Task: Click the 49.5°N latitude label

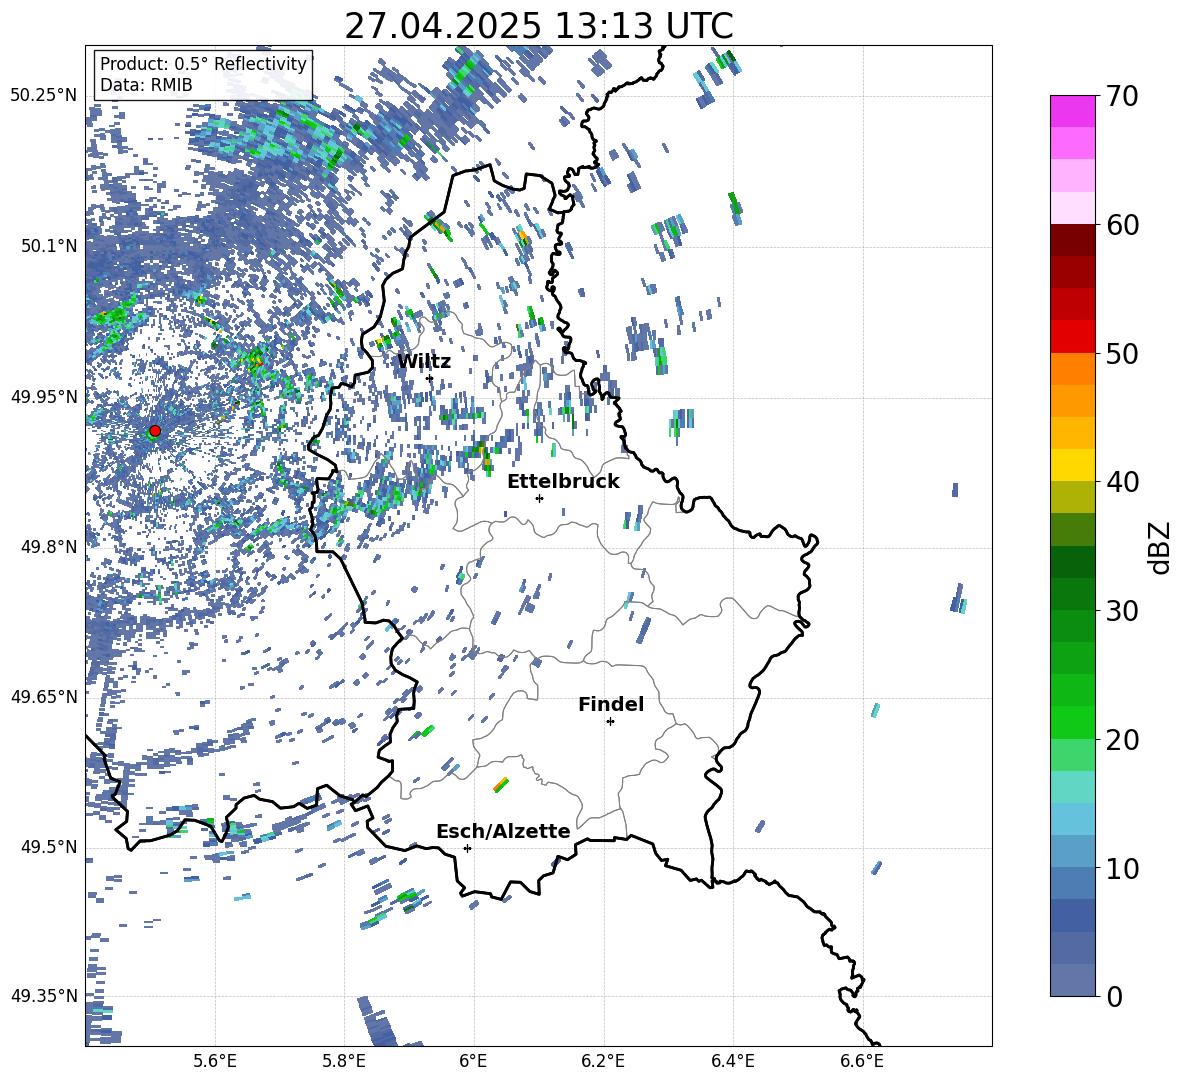Action: [x=50, y=847]
